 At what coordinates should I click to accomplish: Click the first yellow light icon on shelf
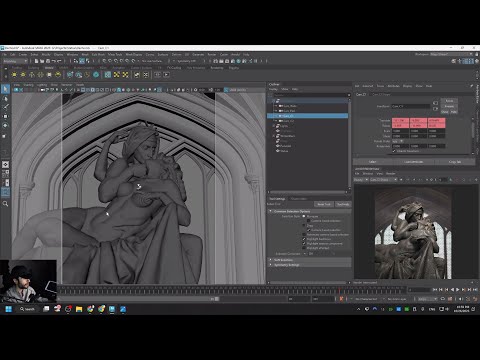point(14,75)
